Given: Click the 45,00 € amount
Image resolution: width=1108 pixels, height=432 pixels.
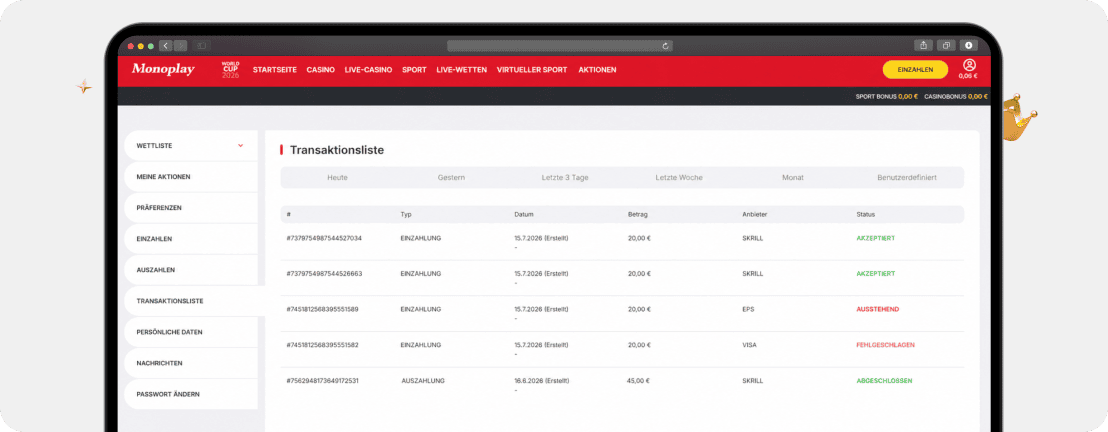Looking at the screenshot, I should (x=638, y=380).
